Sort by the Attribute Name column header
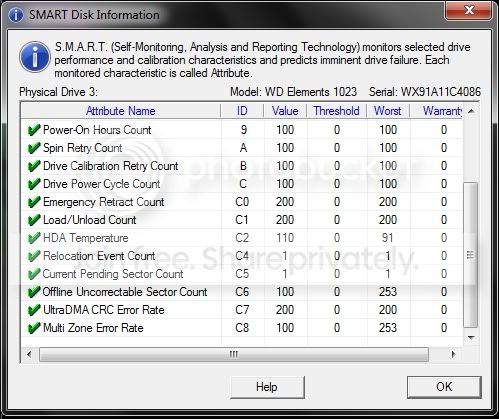Image resolution: width=499 pixels, height=419 pixels. (x=121, y=111)
